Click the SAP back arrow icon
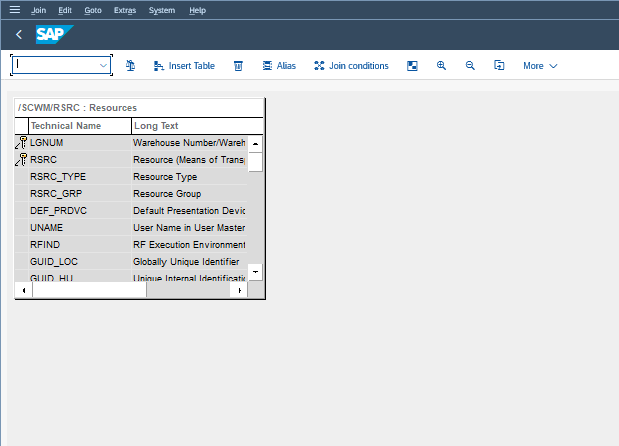This screenshot has width=619, height=446. [19, 34]
